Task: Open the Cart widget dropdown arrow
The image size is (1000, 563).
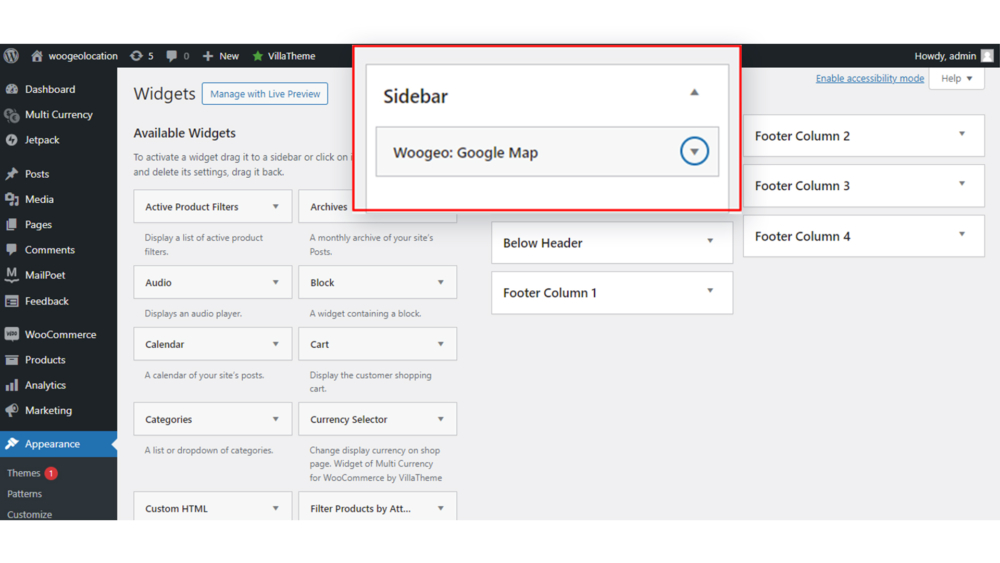Action: [x=440, y=344]
